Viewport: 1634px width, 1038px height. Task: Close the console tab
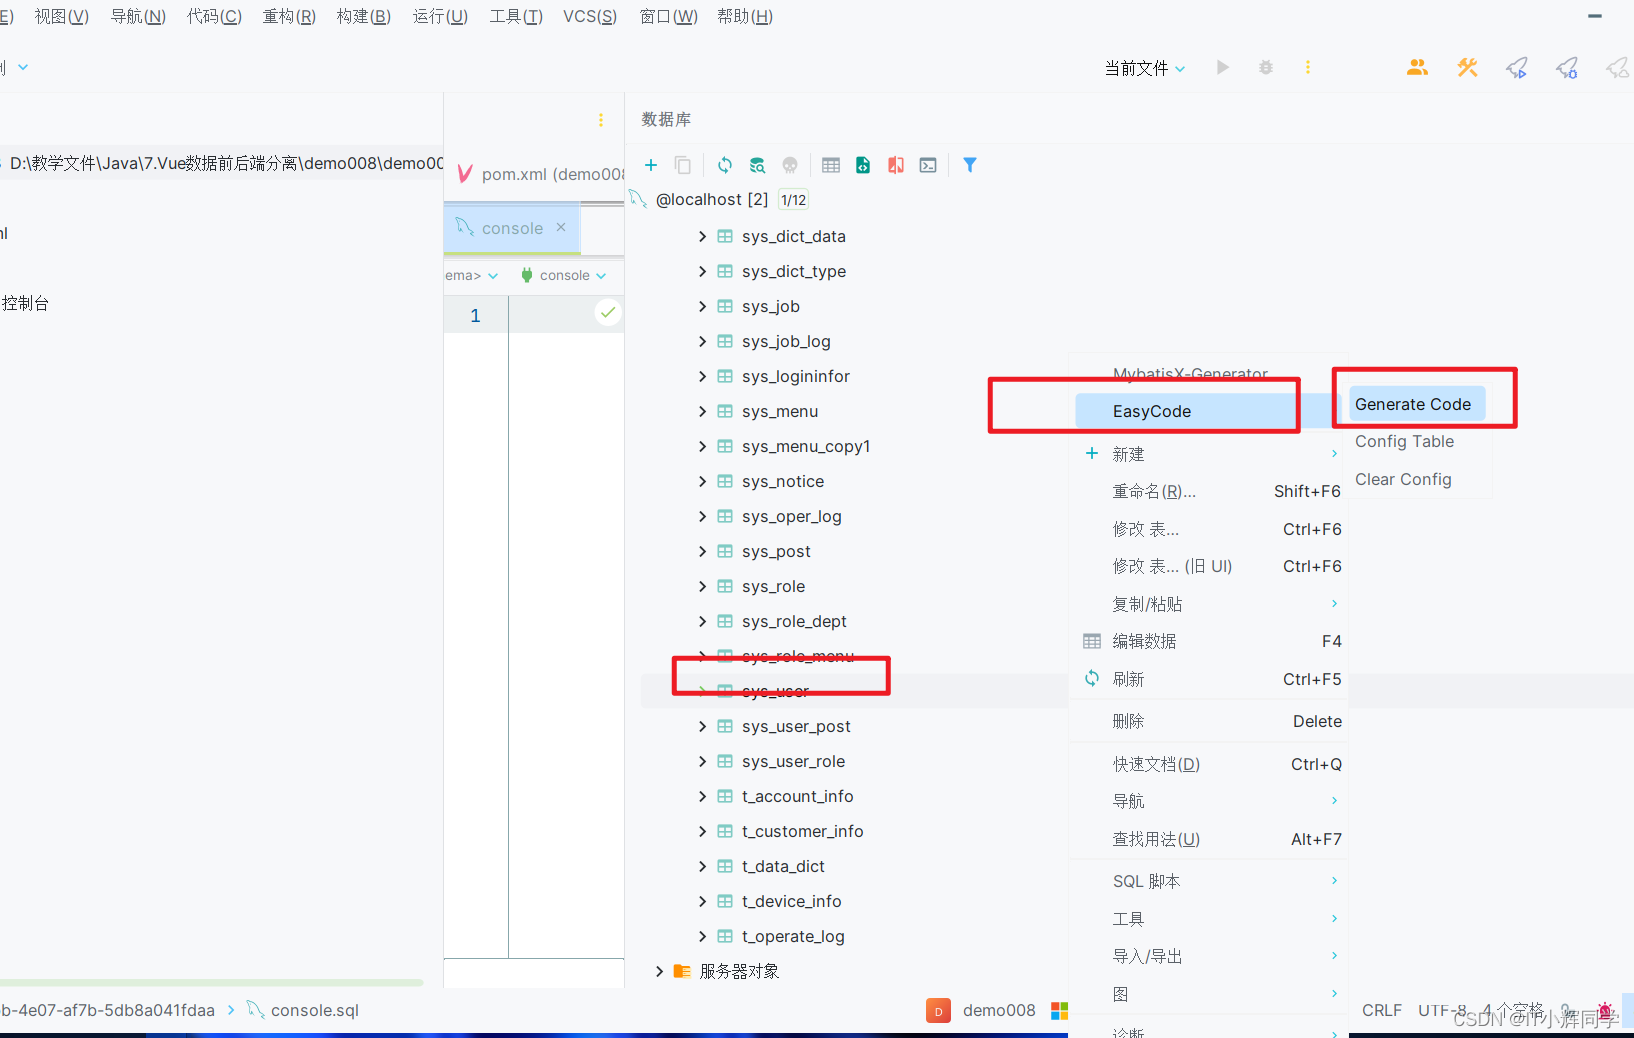click(561, 227)
